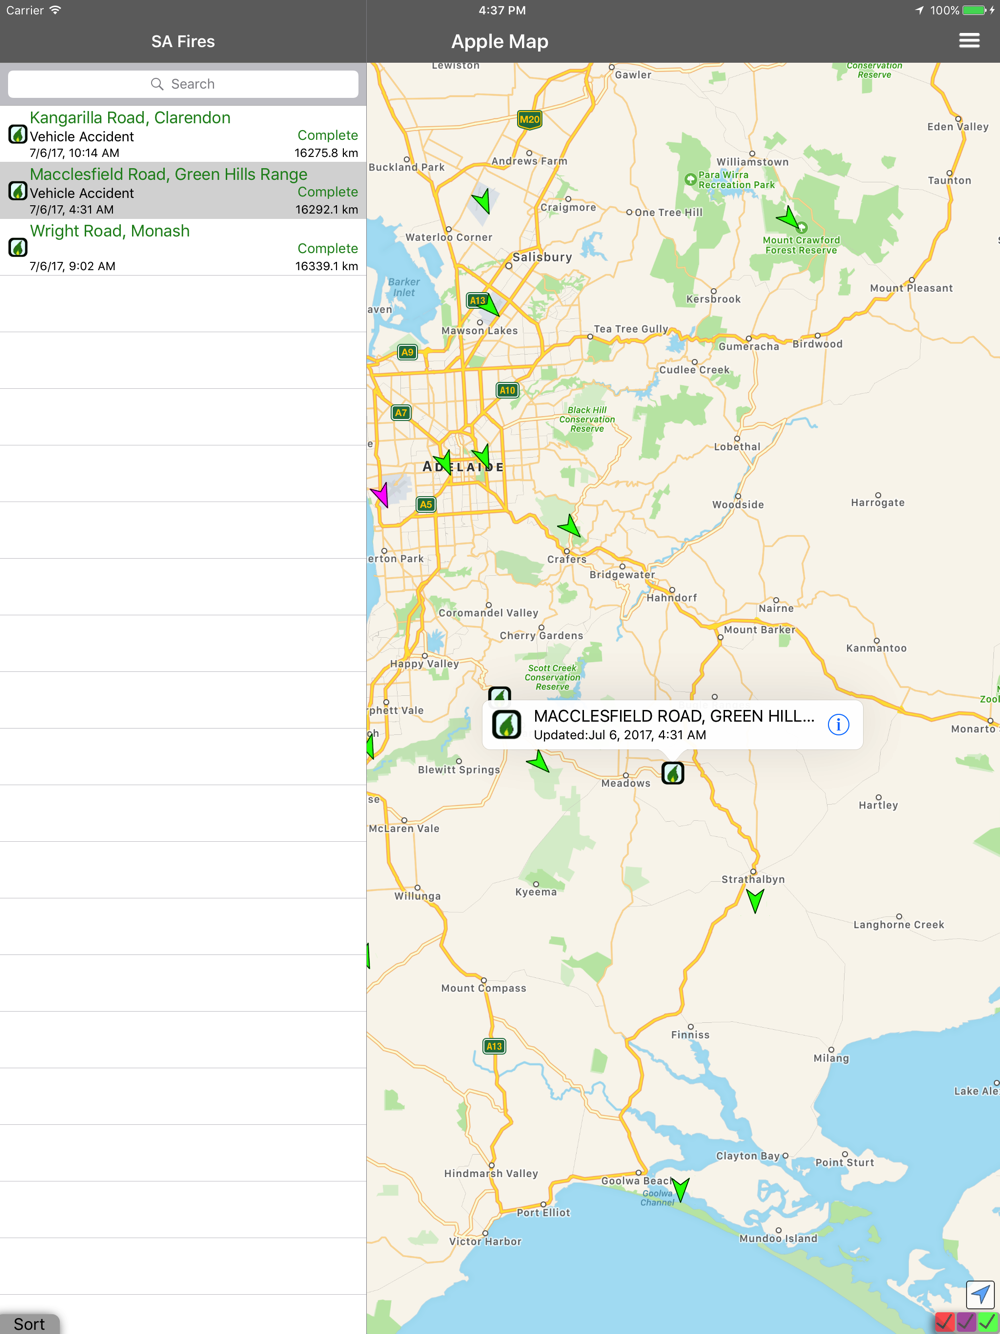The width and height of the screenshot is (1000, 1334).
Task: Tap the 16292.1 km distance value
Action: [326, 210]
